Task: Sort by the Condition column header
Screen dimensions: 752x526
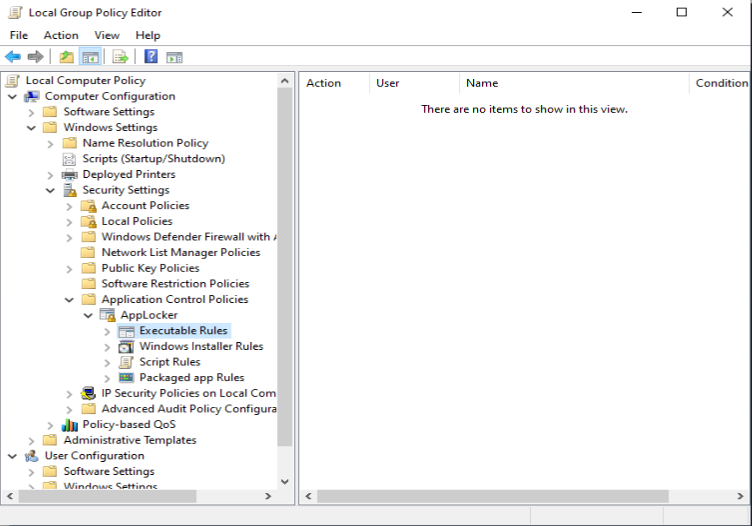Action: [x=721, y=83]
